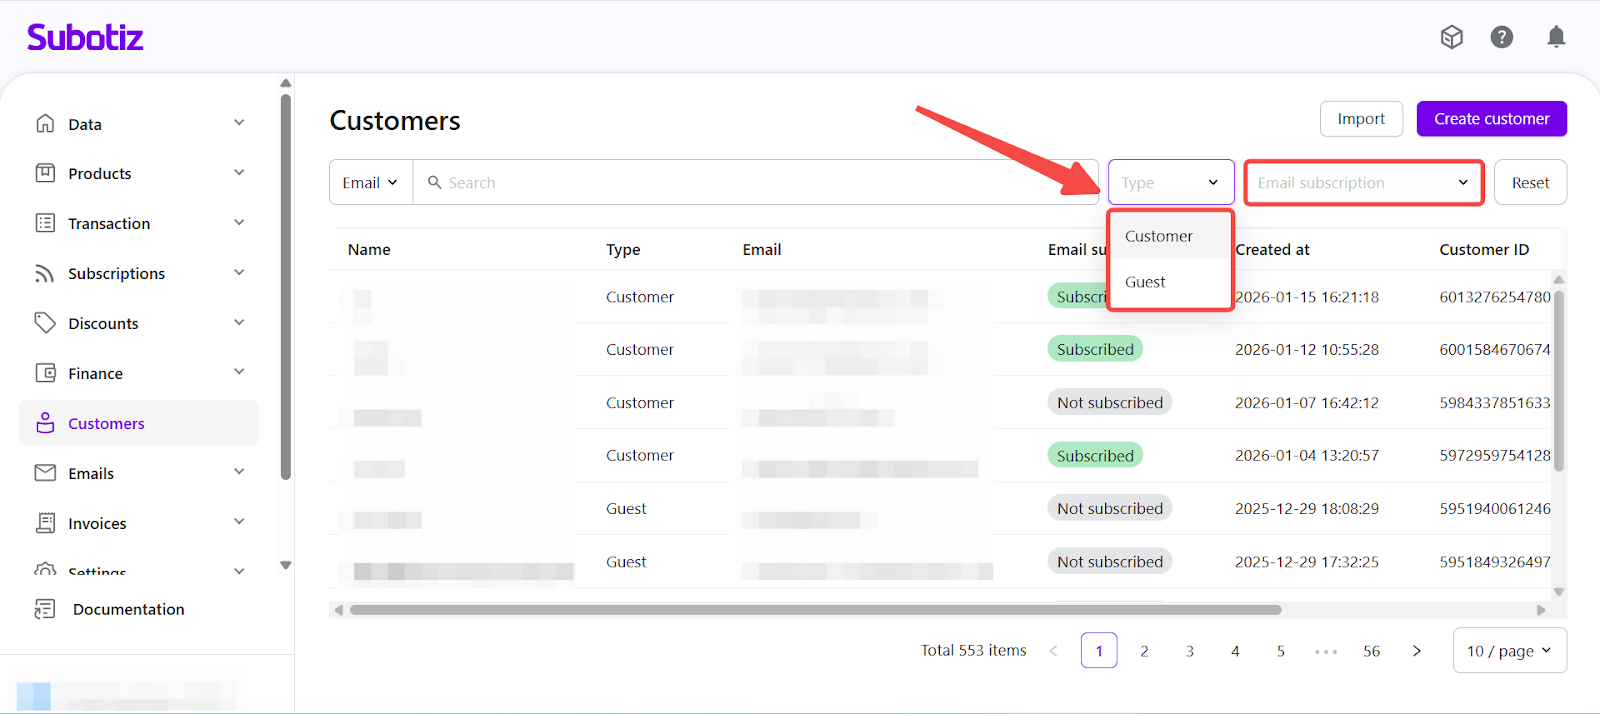
Task: Click the horizontal table scrollbar
Action: tap(815, 610)
